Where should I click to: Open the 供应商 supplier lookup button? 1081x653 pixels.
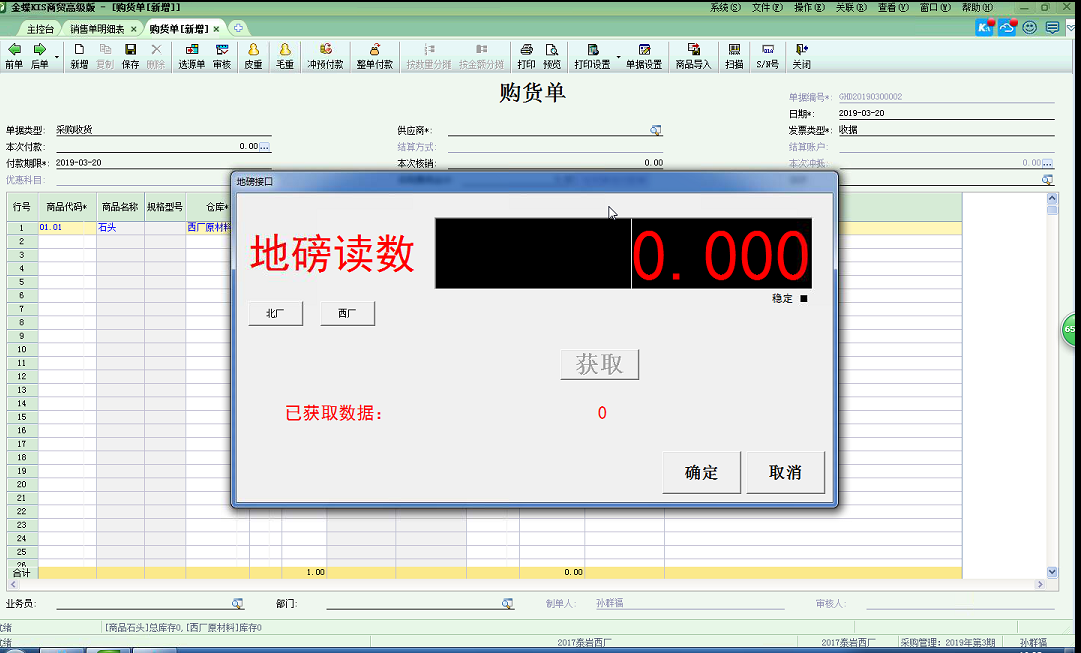click(656, 131)
